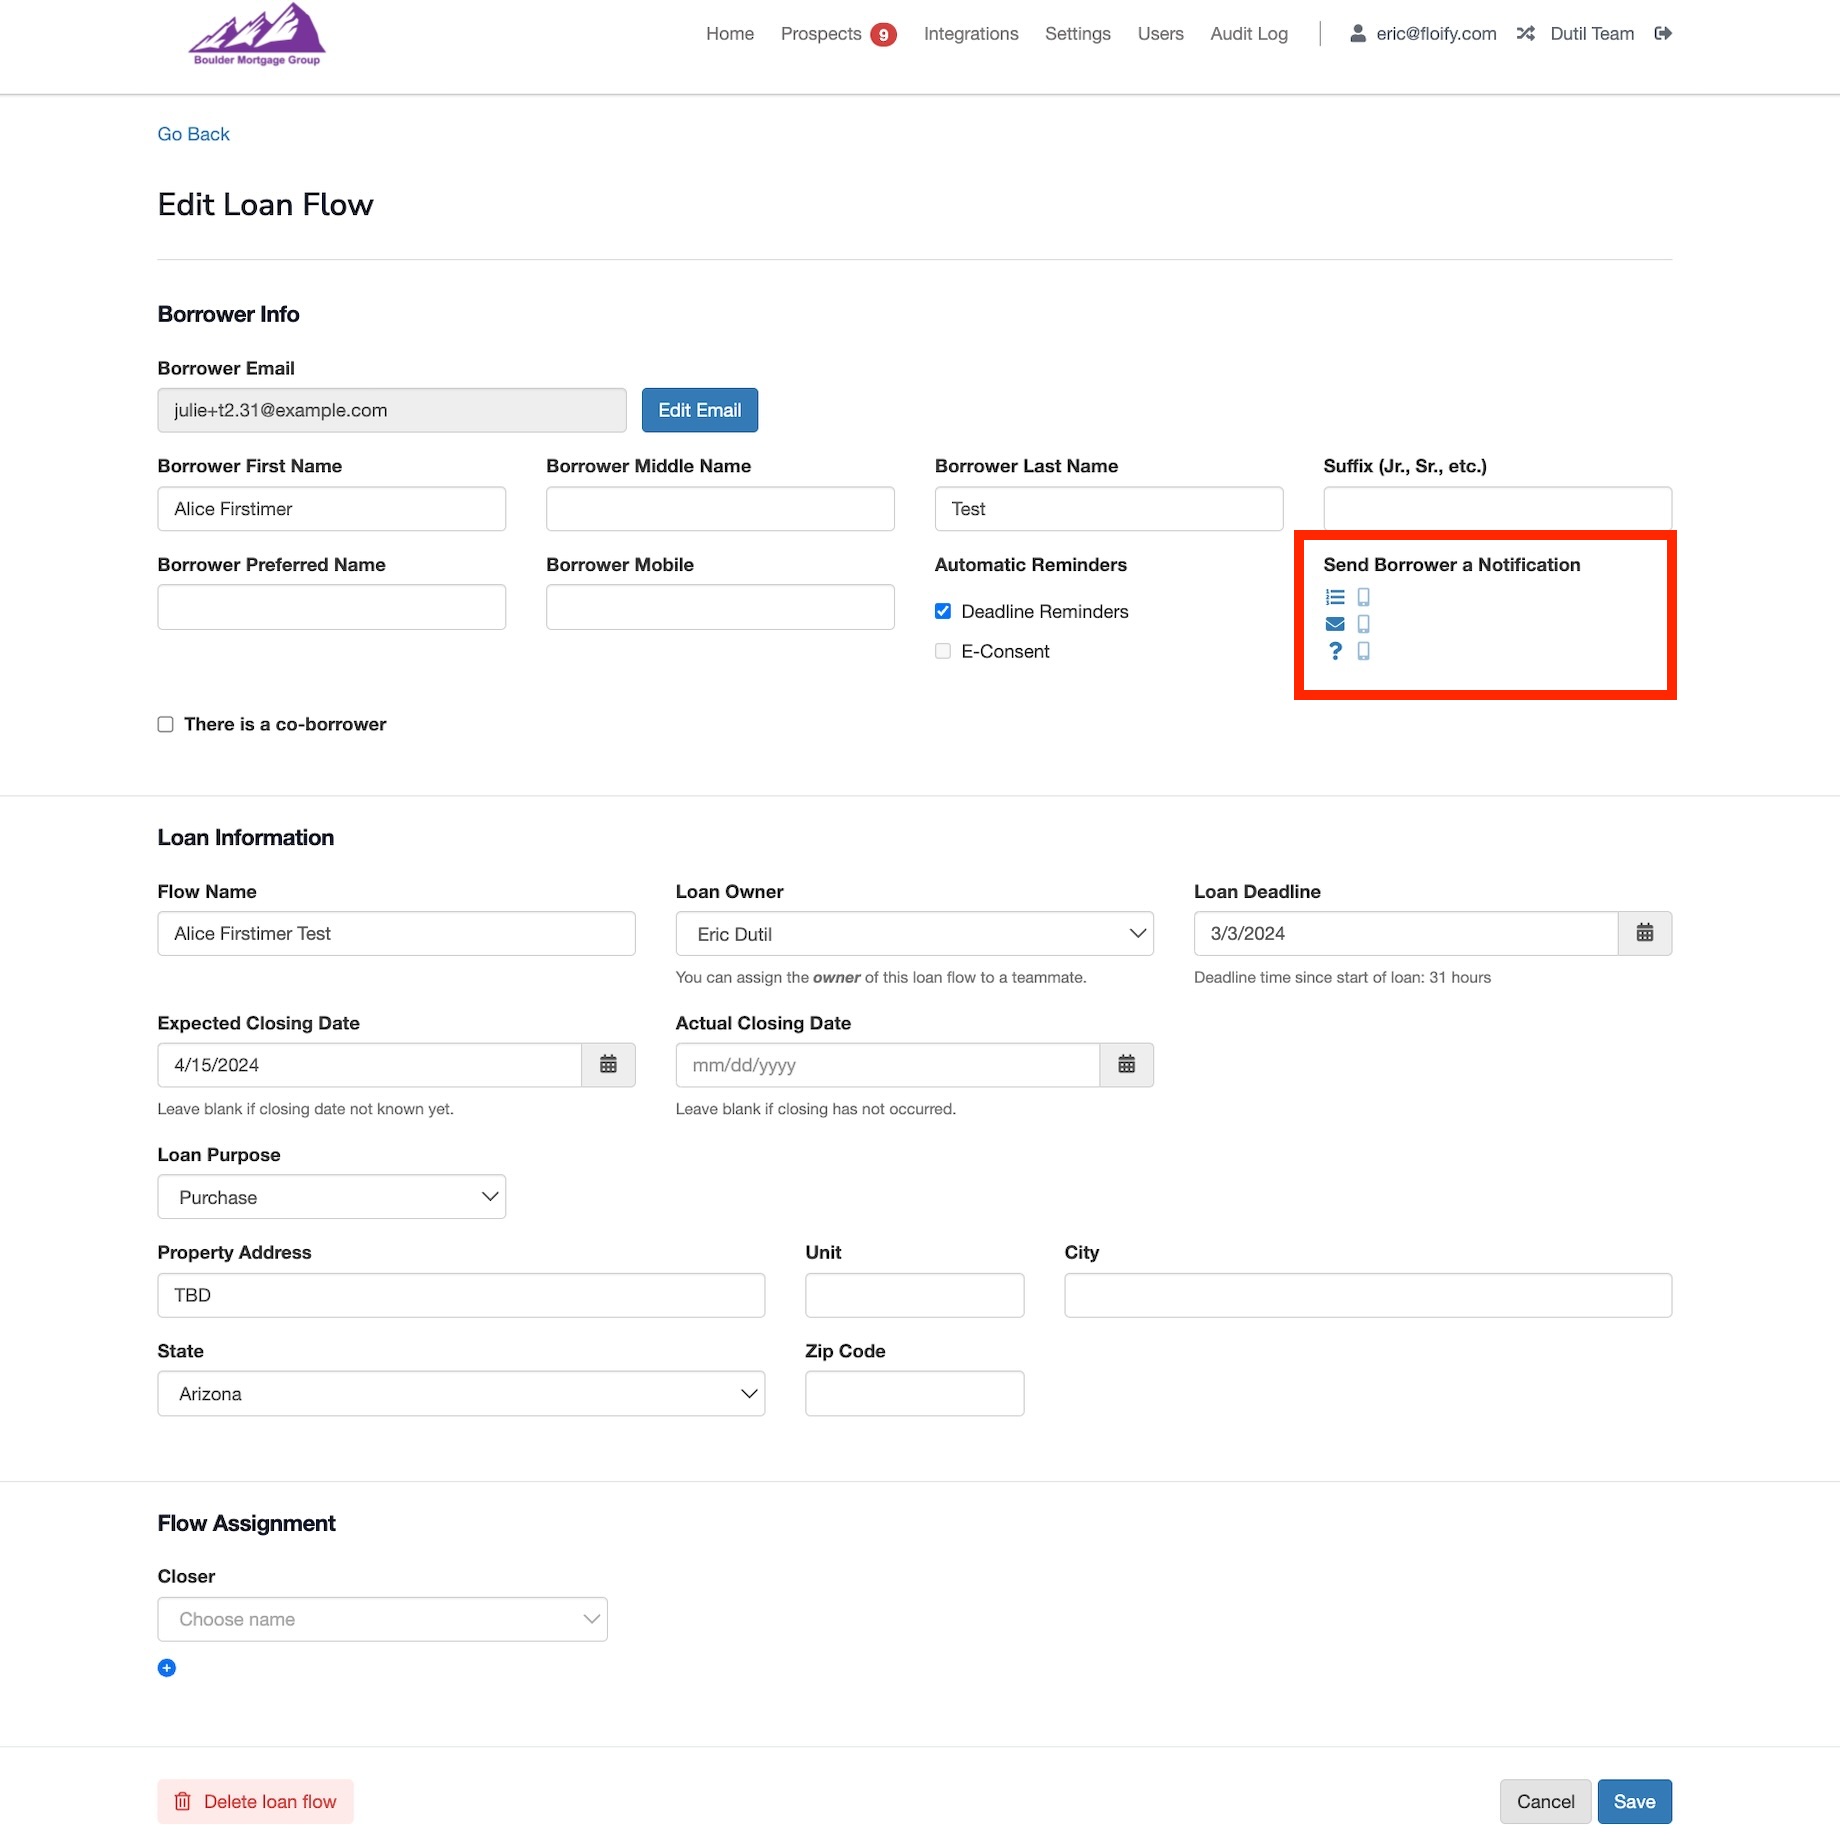Toggle the E-Consent checkbox
Screen dimensions: 1840x1842
[943, 651]
